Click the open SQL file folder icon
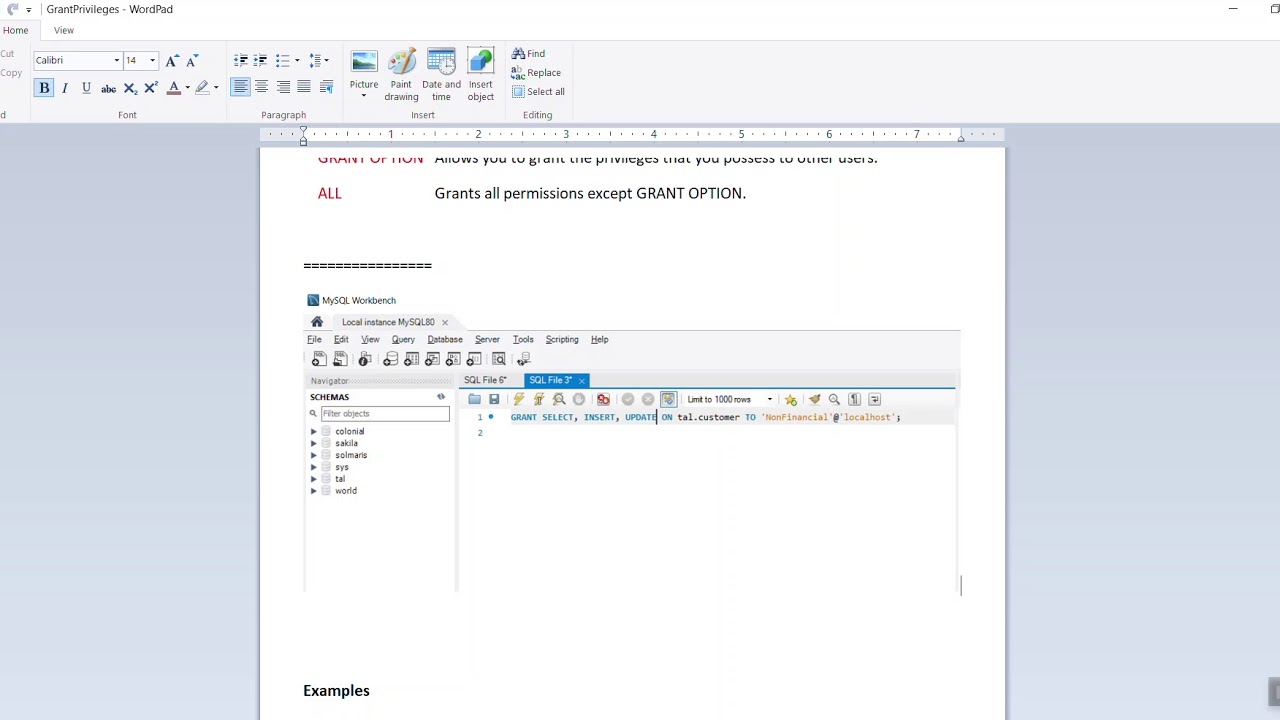1280x720 pixels. (474, 399)
